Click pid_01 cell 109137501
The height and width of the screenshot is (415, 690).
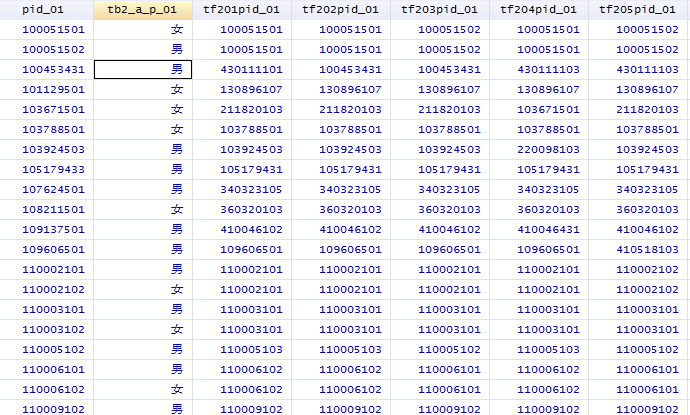47,230
